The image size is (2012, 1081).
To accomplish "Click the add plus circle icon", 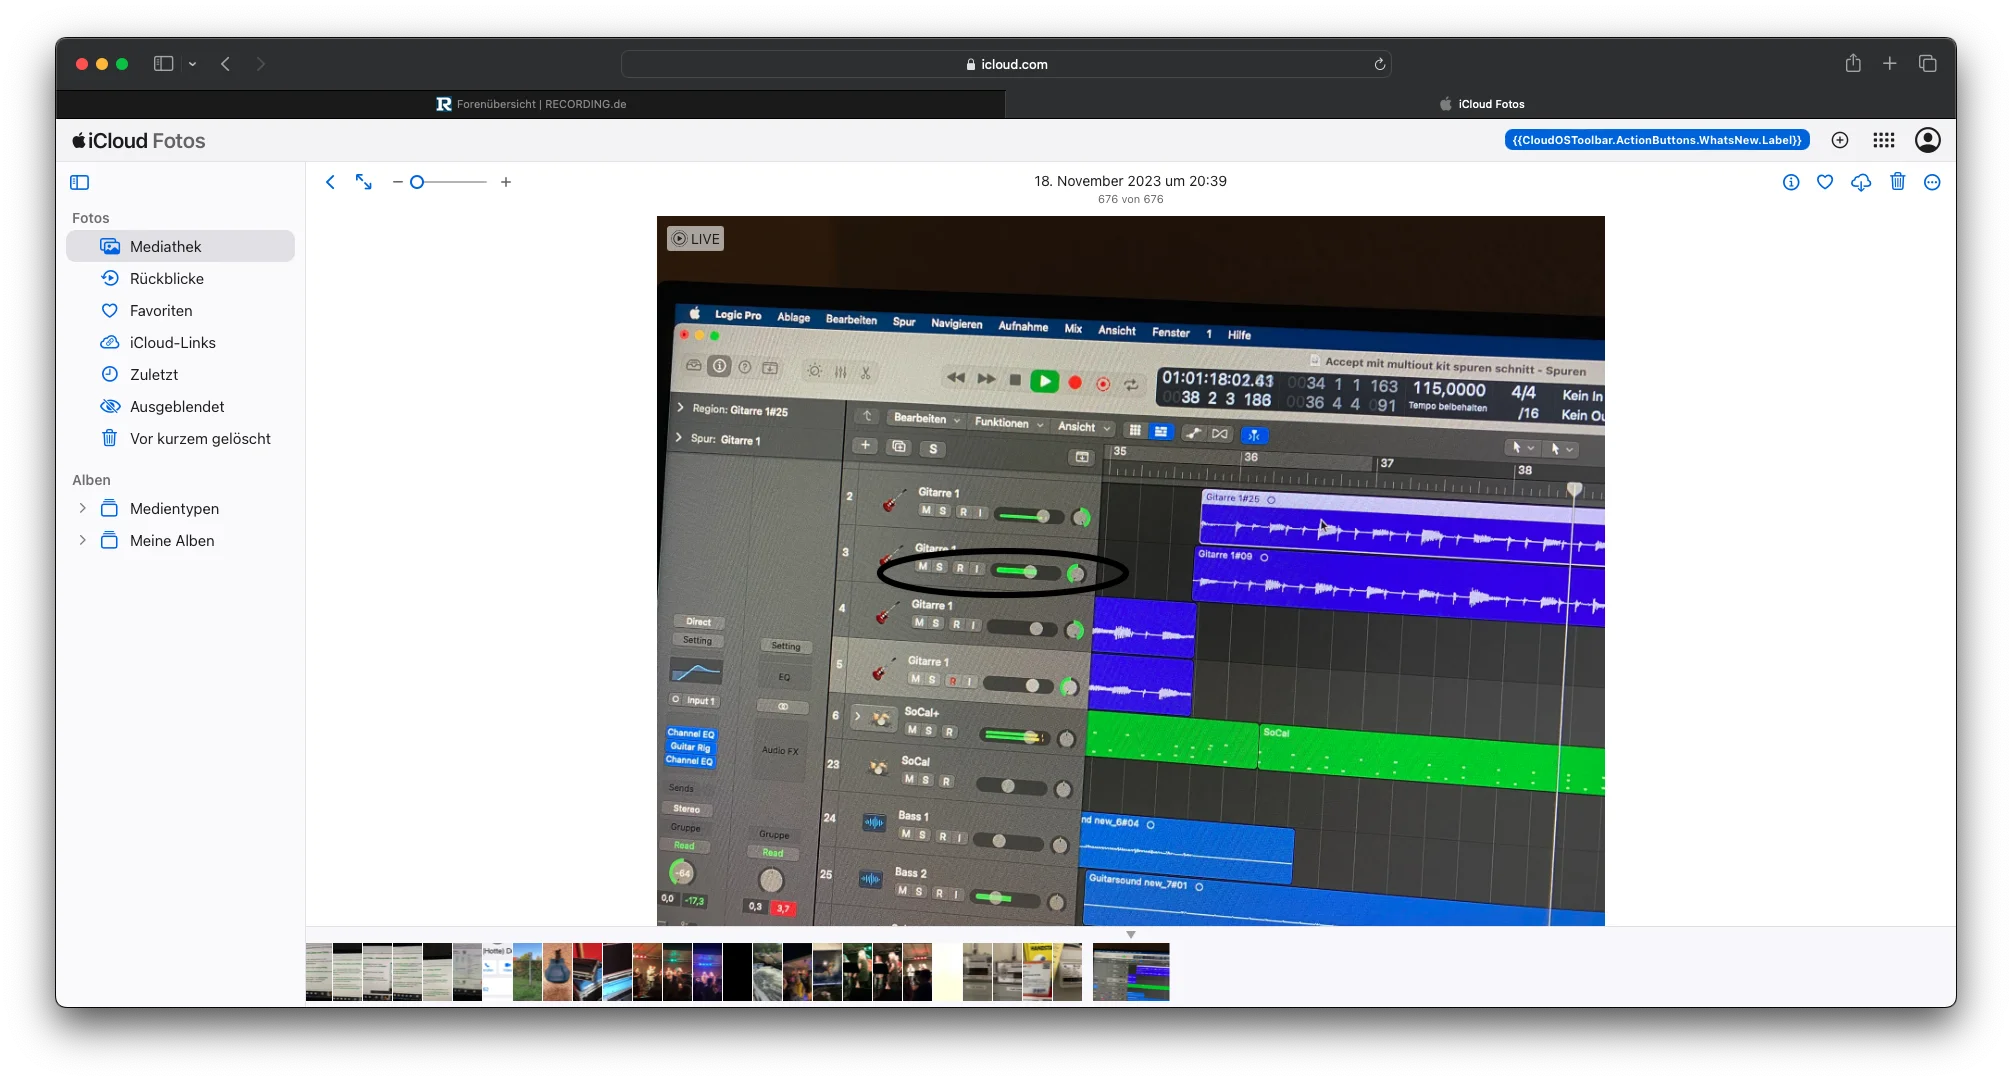I will tap(1840, 140).
